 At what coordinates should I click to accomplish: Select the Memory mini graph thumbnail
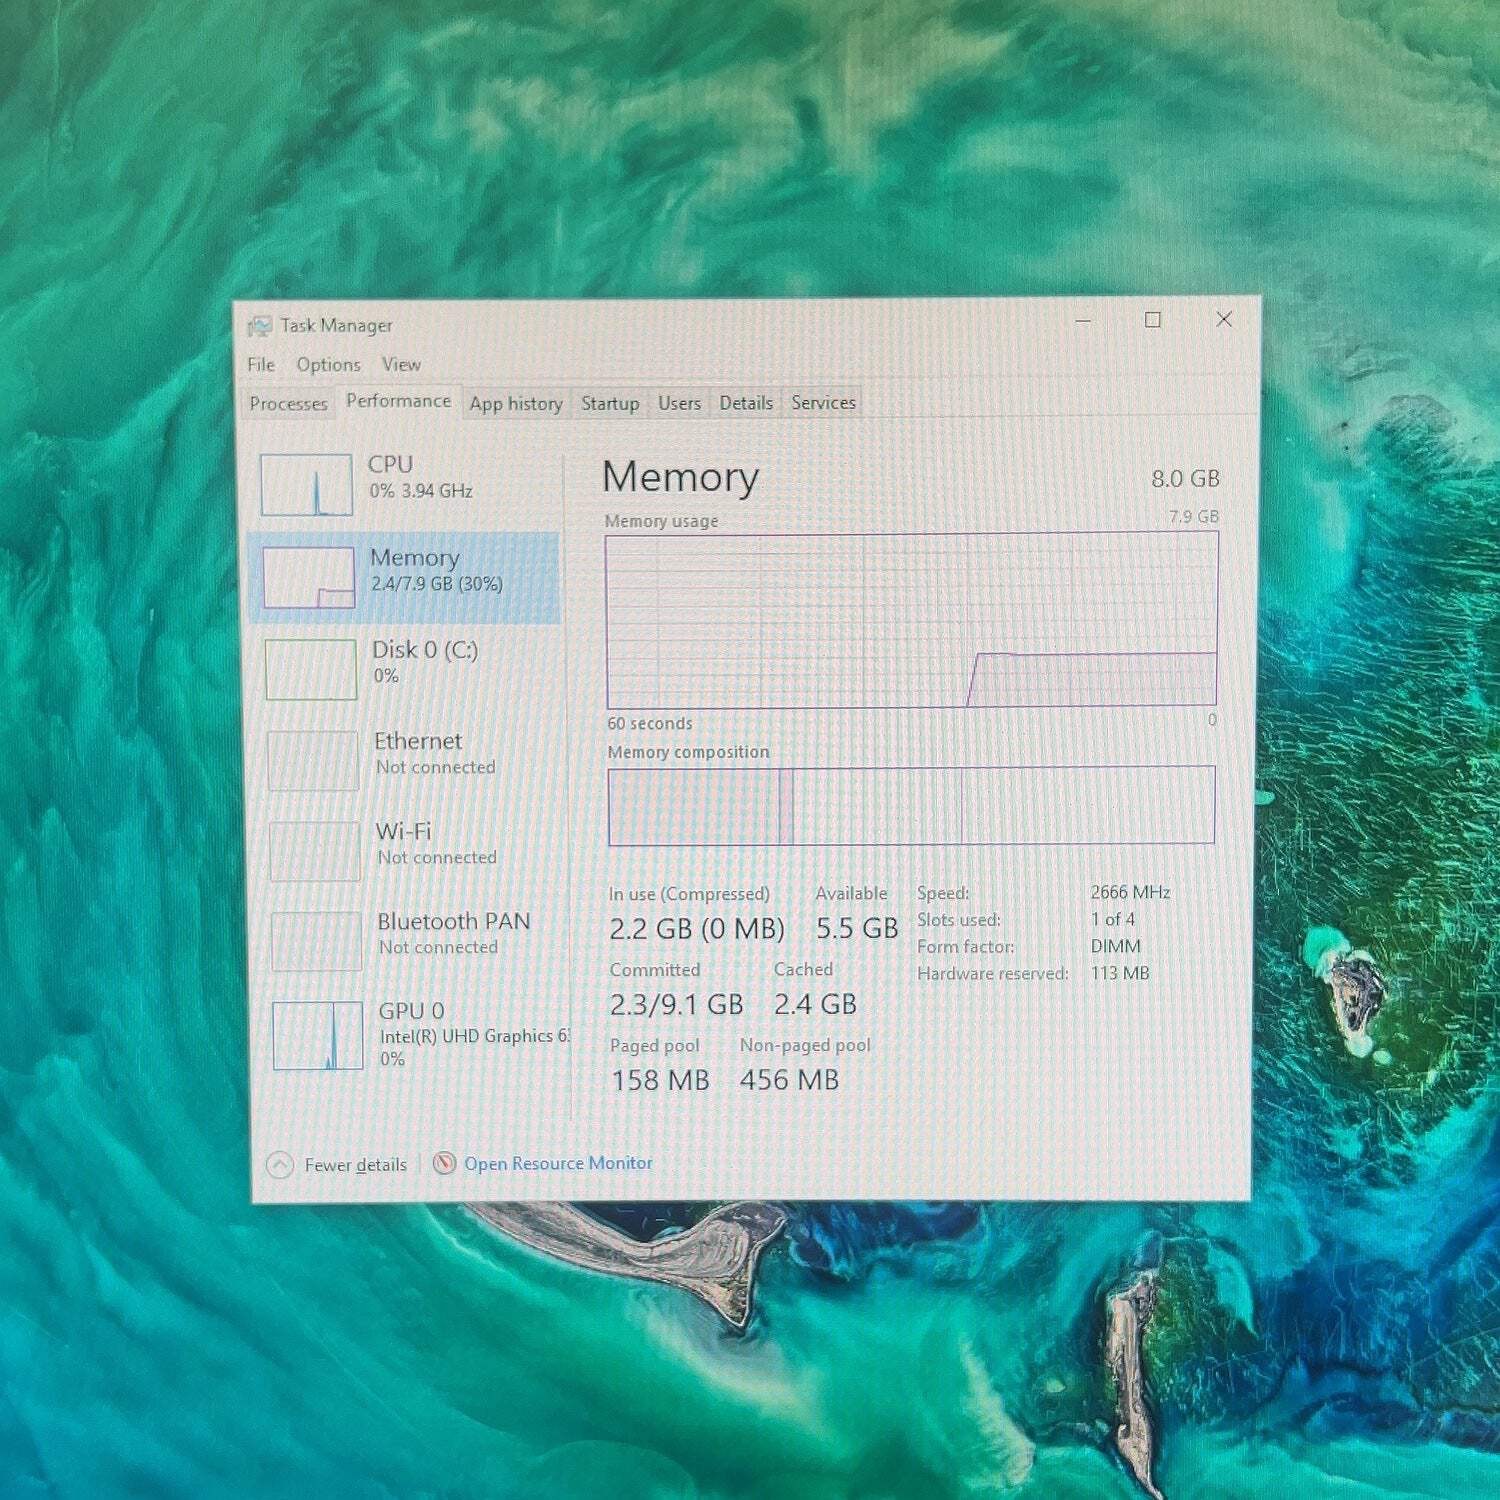click(309, 577)
